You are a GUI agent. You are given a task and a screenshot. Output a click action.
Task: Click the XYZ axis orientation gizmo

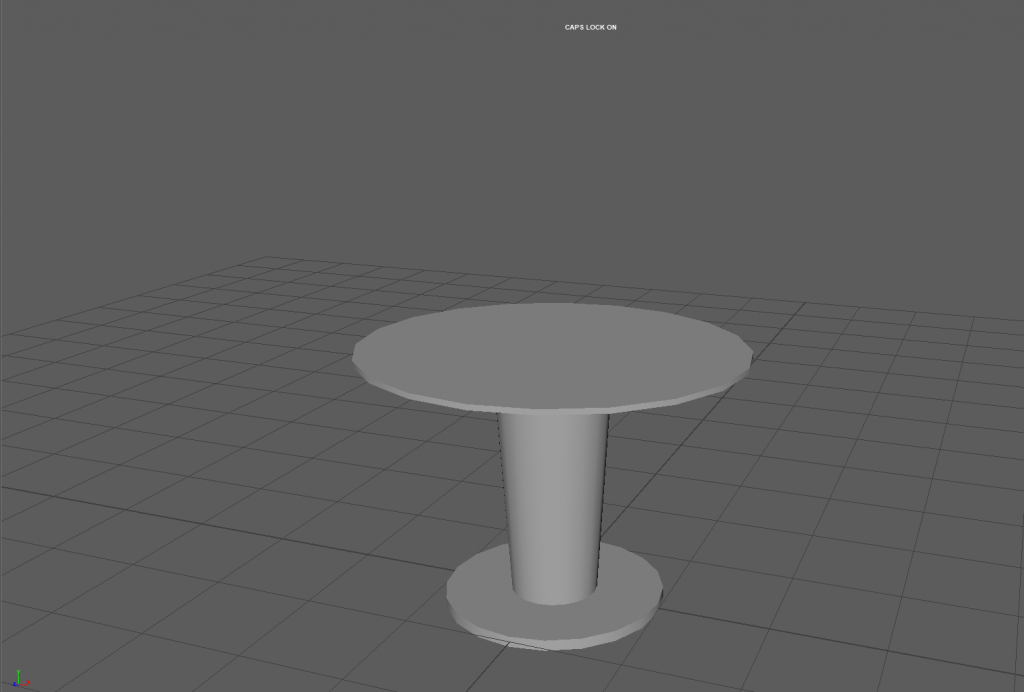coord(20,678)
